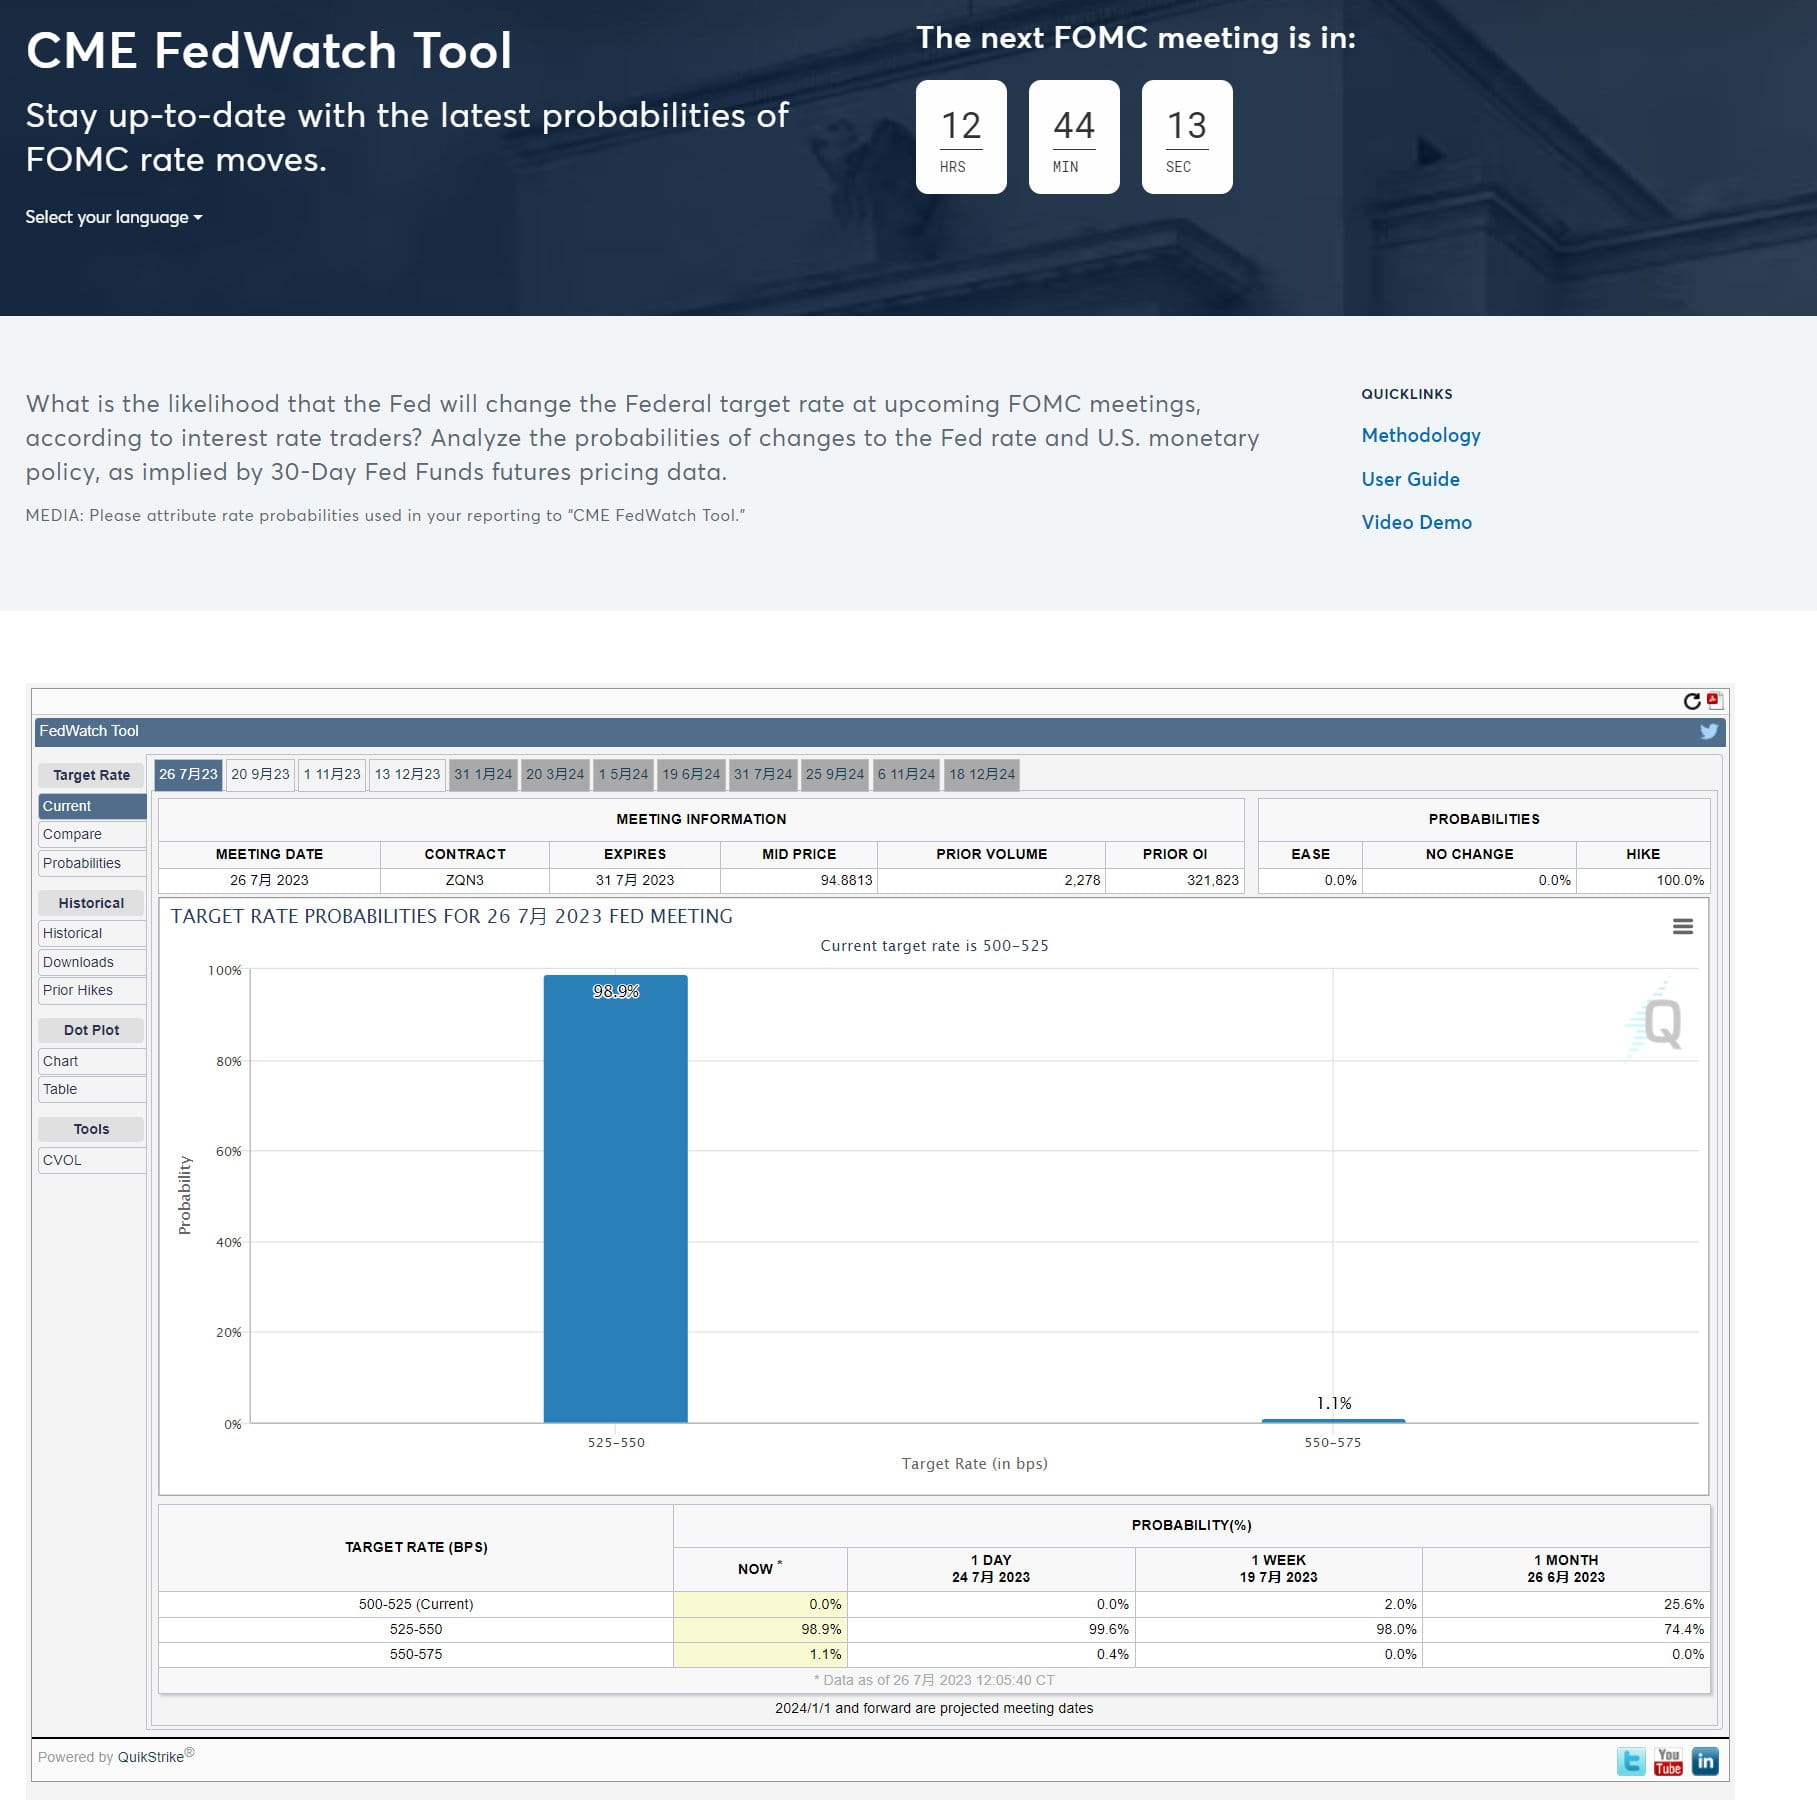Open the Prior Hikes sidebar item

pyautogui.click(x=92, y=990)
